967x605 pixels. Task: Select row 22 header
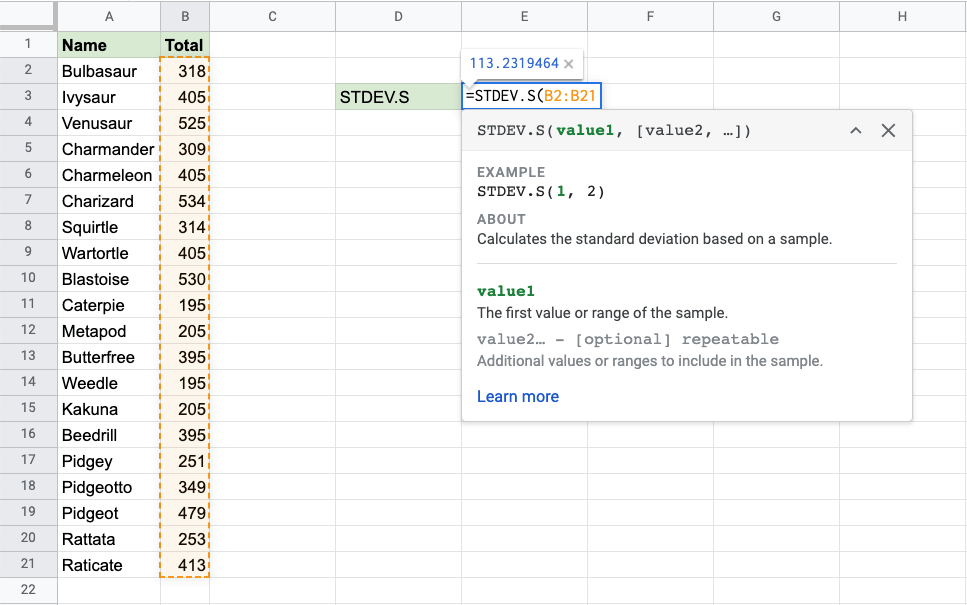pos(28,591)
